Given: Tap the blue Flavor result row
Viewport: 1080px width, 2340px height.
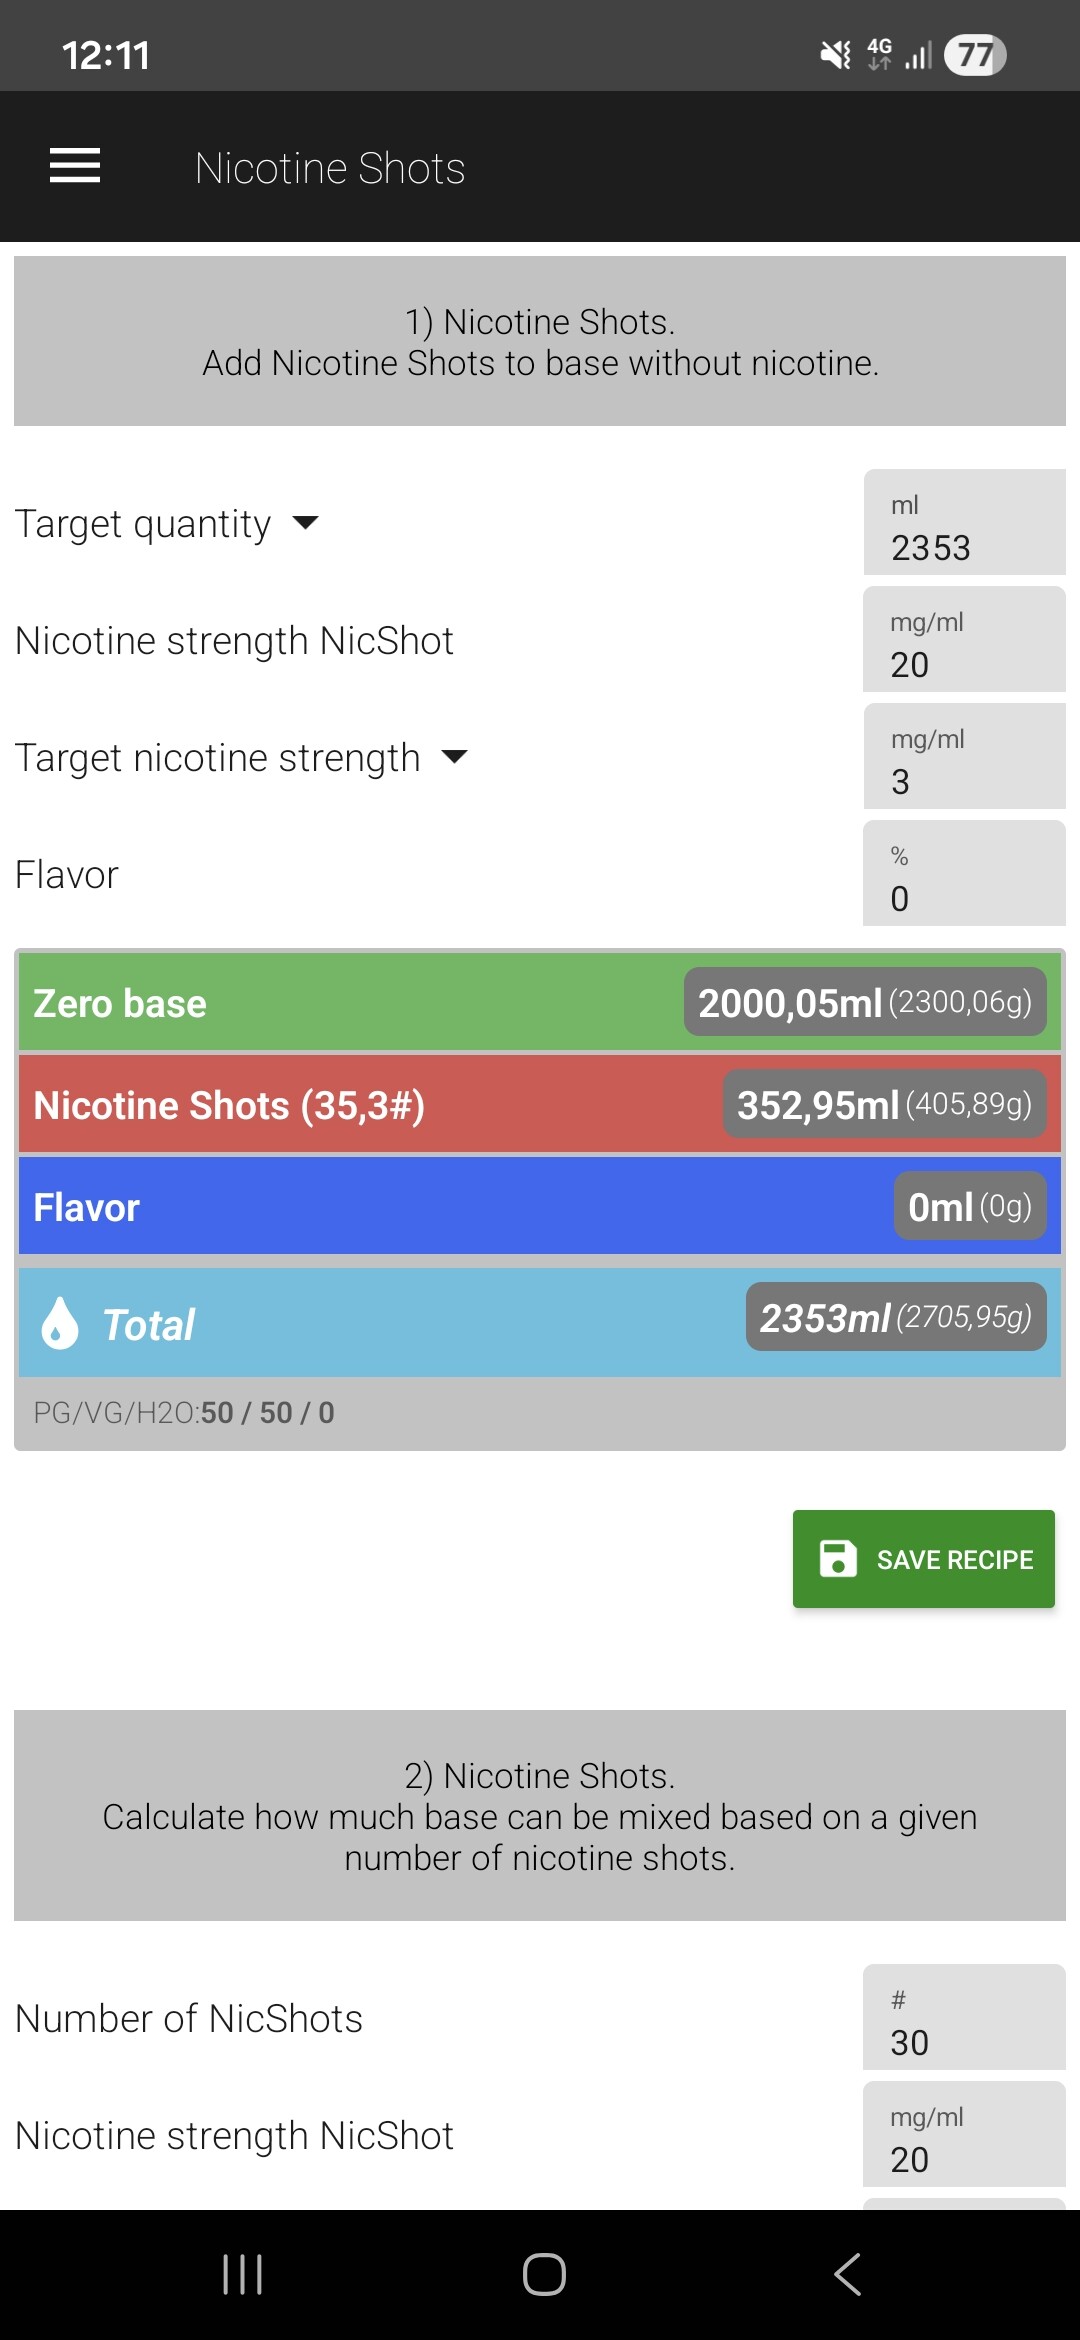Looking at the screenshot, I should tap(450, 1207).
